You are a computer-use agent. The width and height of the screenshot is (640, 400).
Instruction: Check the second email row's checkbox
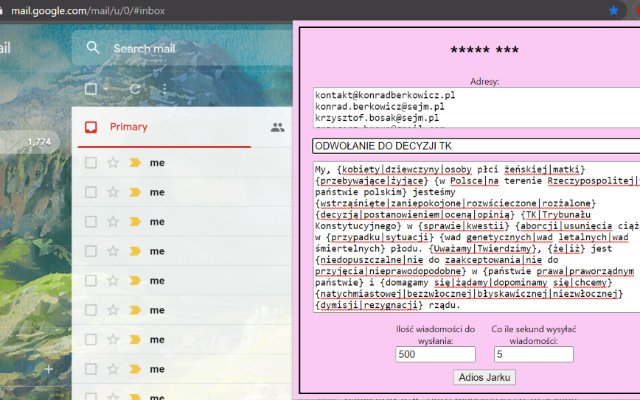[x=91, y=192]
